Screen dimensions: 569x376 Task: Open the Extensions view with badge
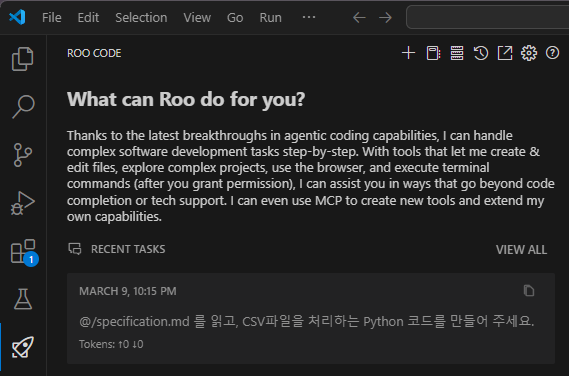tap(24, 252)
